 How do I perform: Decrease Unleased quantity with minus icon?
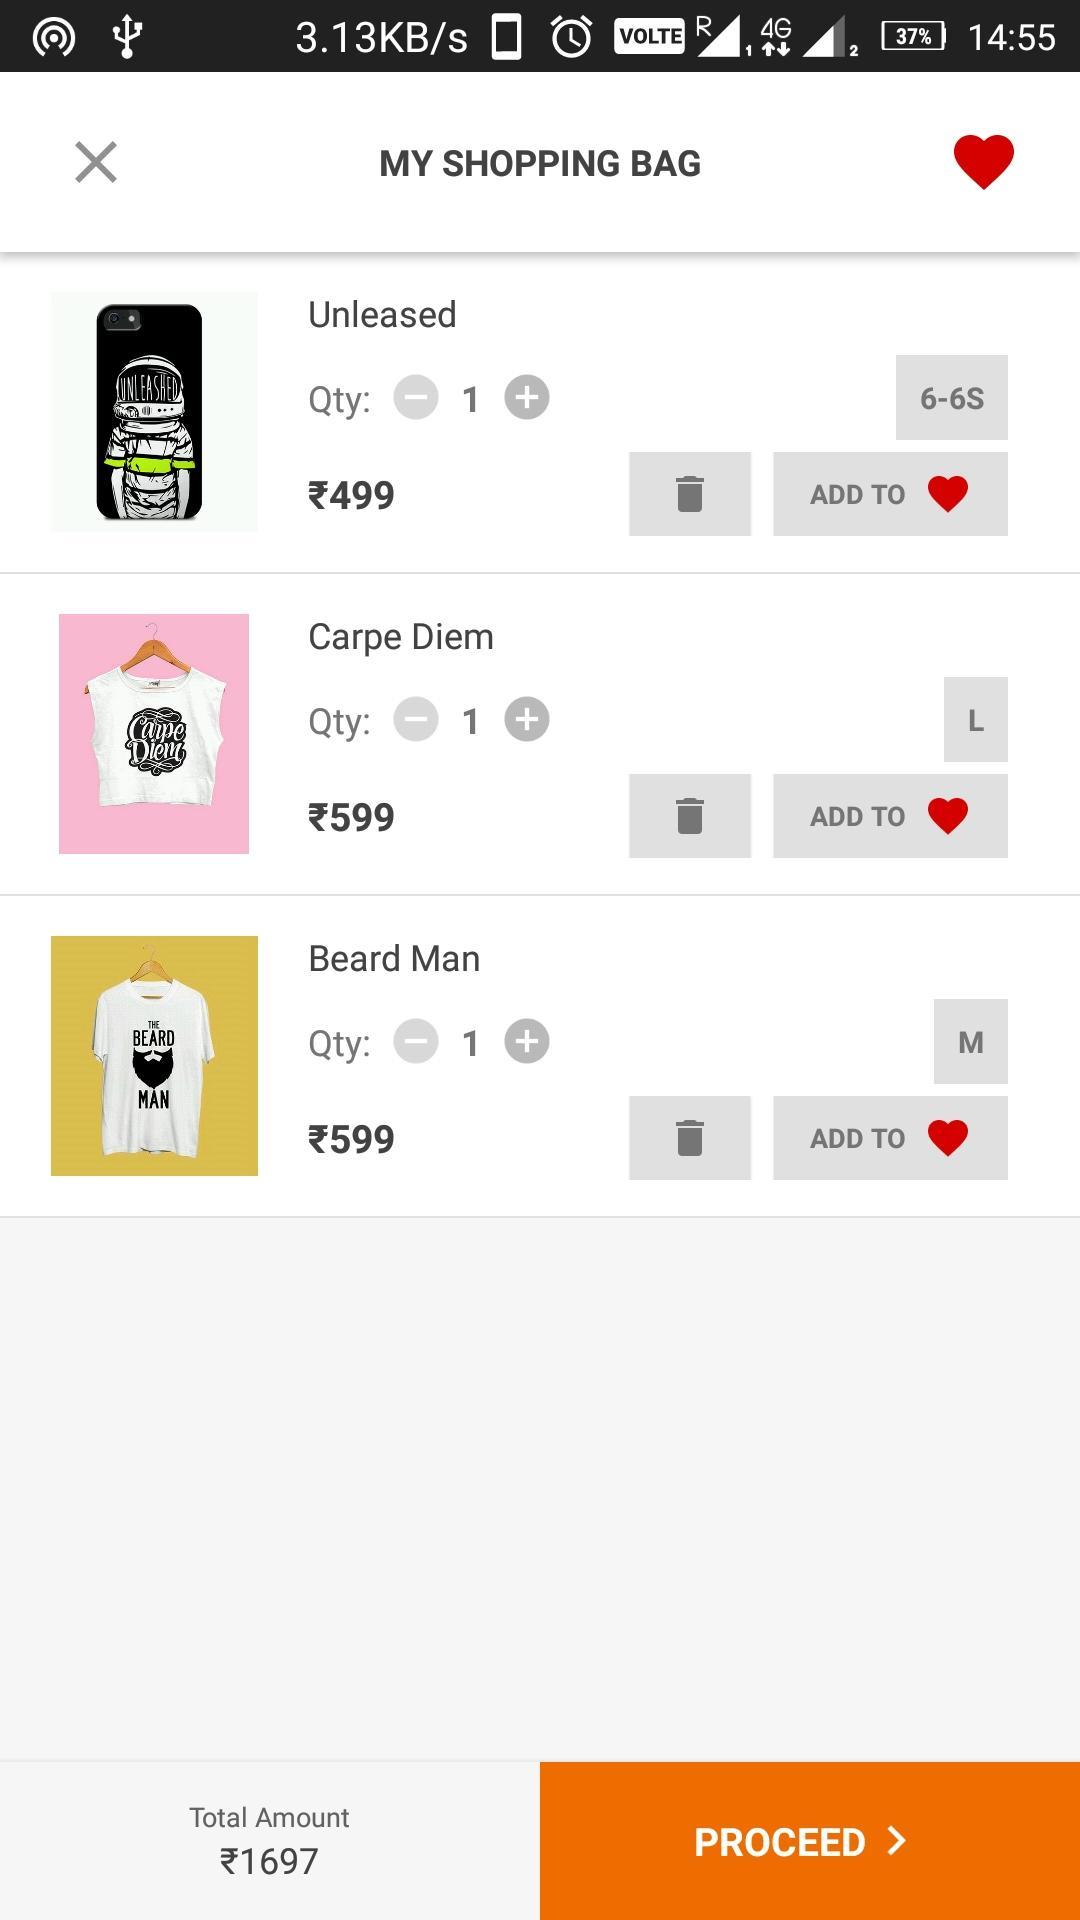[x=416, y=398]
